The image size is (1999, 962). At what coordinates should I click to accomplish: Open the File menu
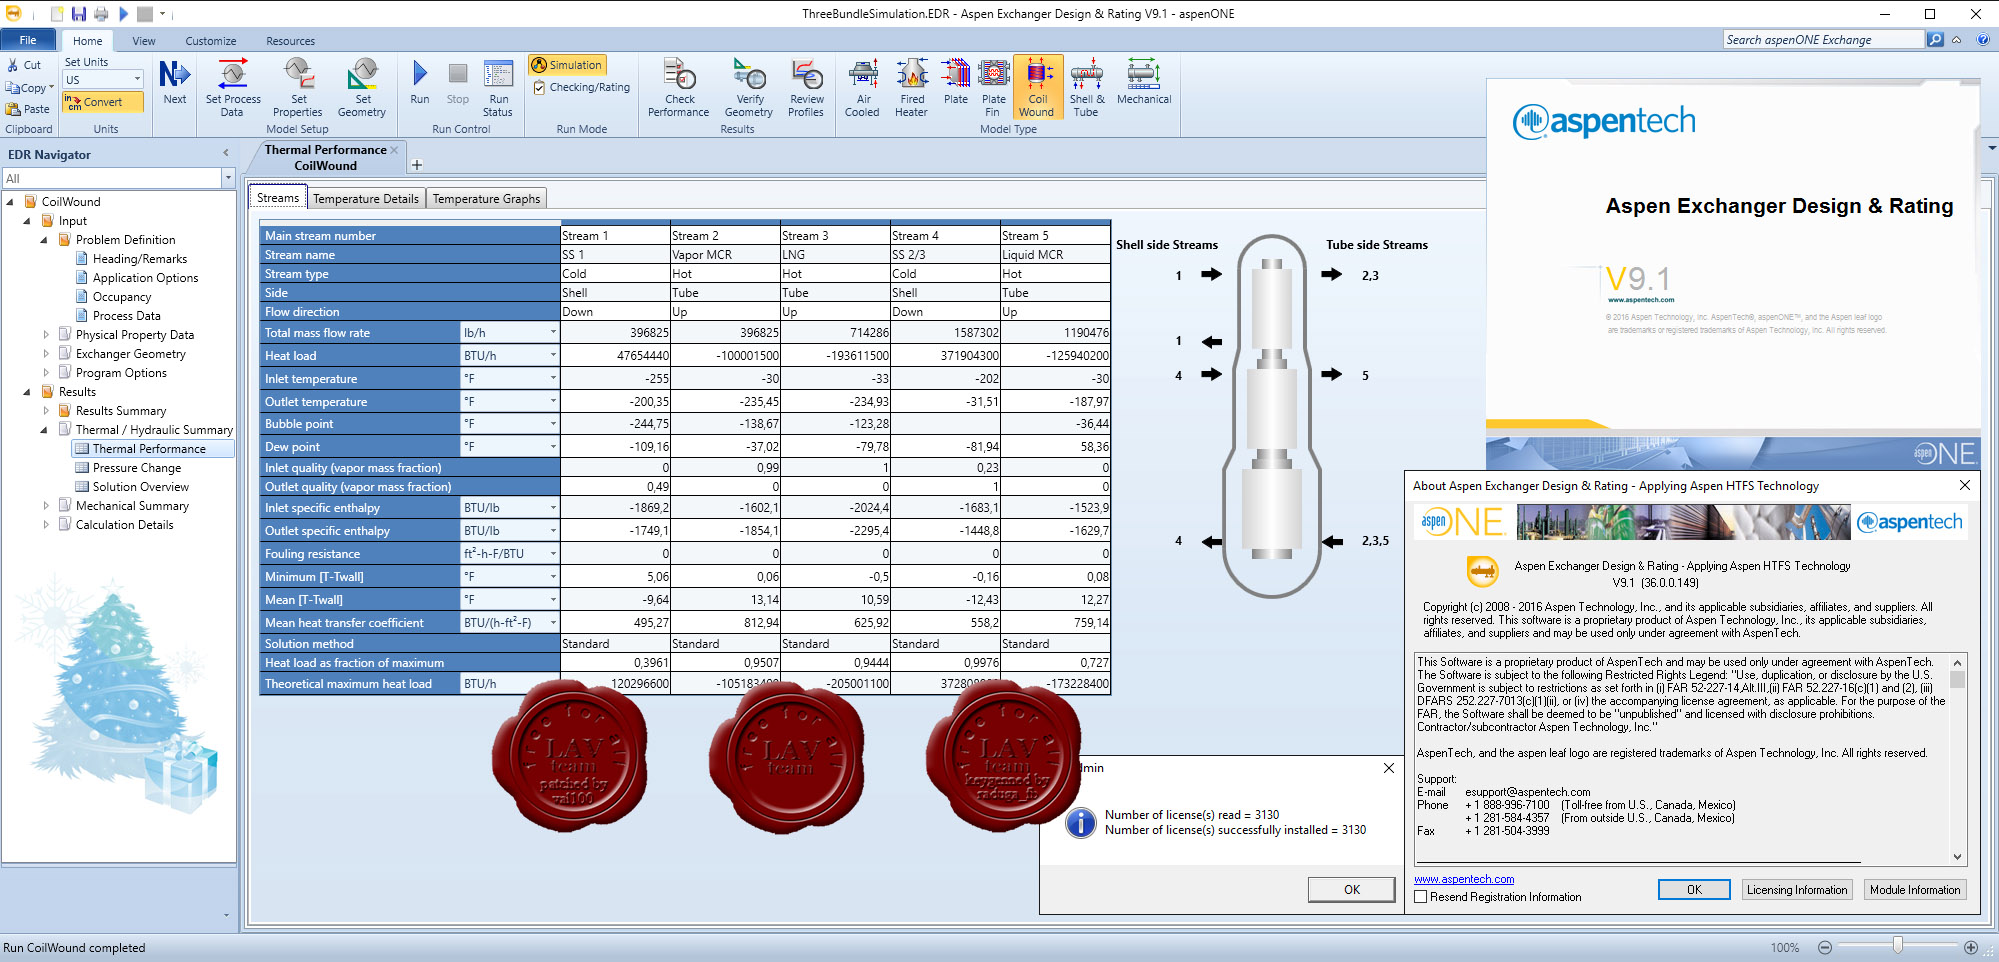[28, 40]
